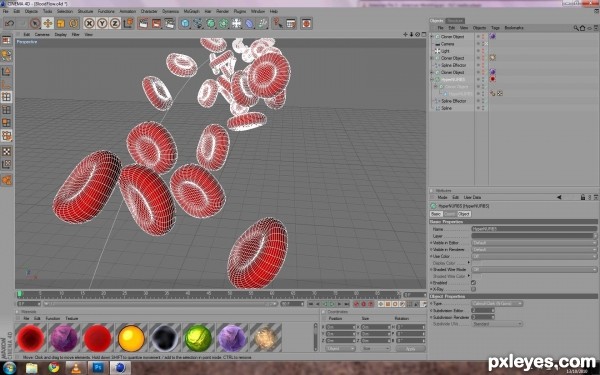Open HyperNURBS generator palette icon

point(211,24)
